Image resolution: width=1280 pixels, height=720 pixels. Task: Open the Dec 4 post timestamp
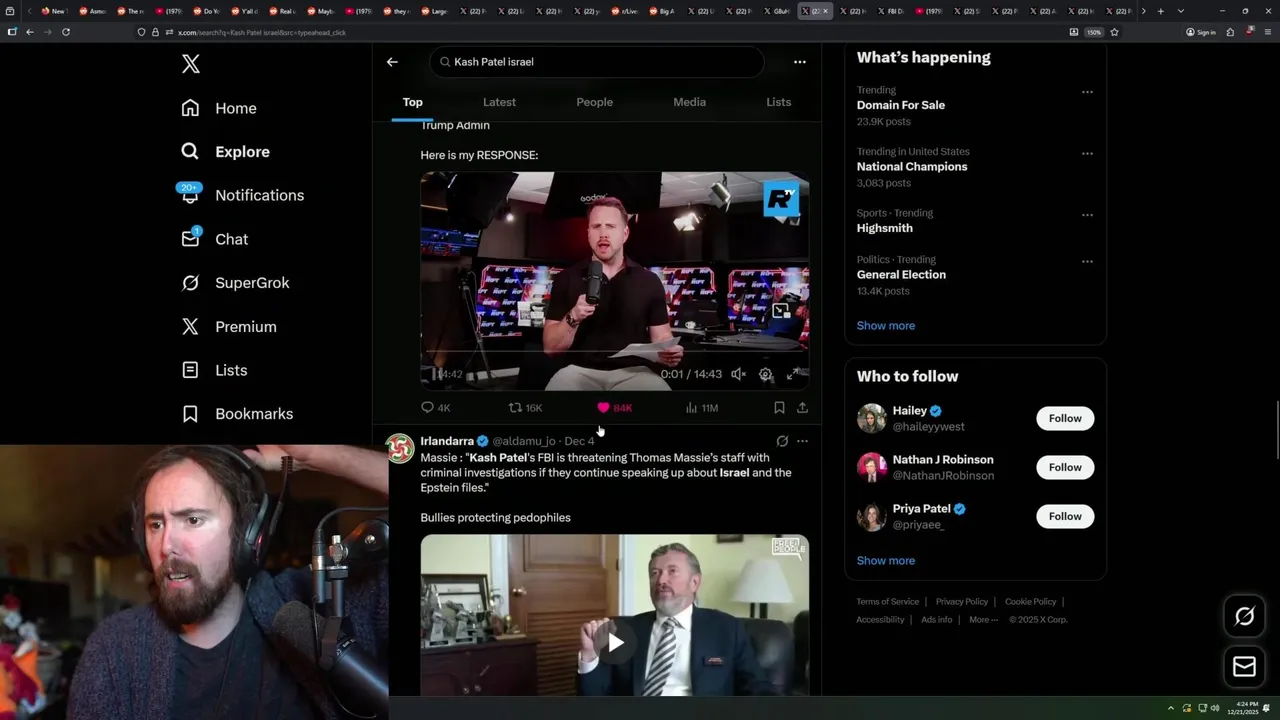pyautogui.click(x=579, y=441)
